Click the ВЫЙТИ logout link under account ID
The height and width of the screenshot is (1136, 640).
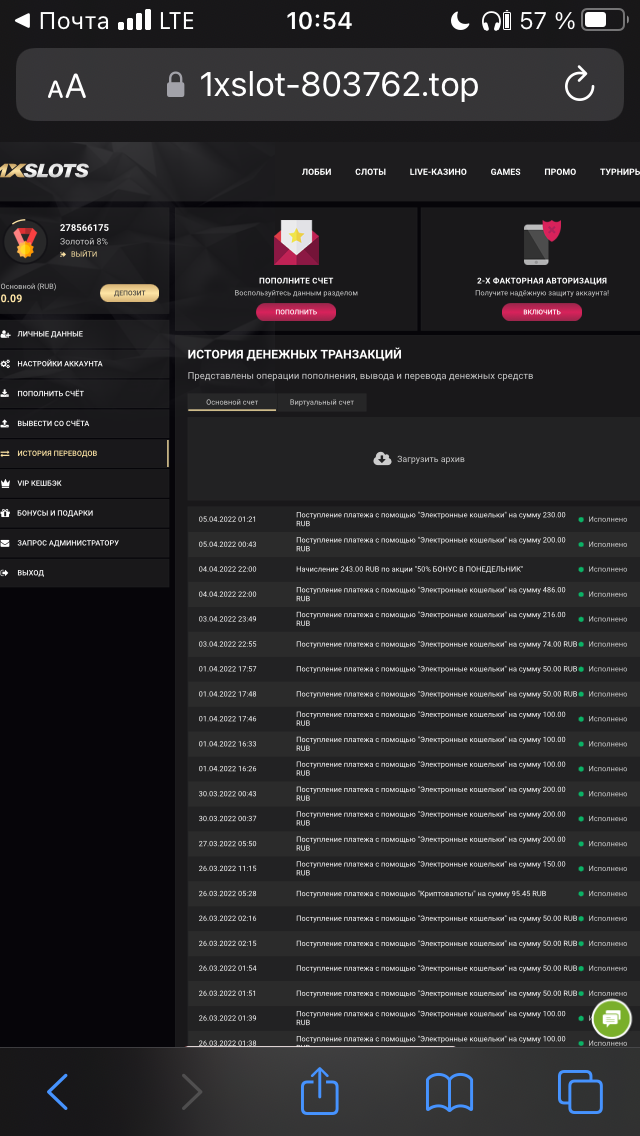point(83,255)
